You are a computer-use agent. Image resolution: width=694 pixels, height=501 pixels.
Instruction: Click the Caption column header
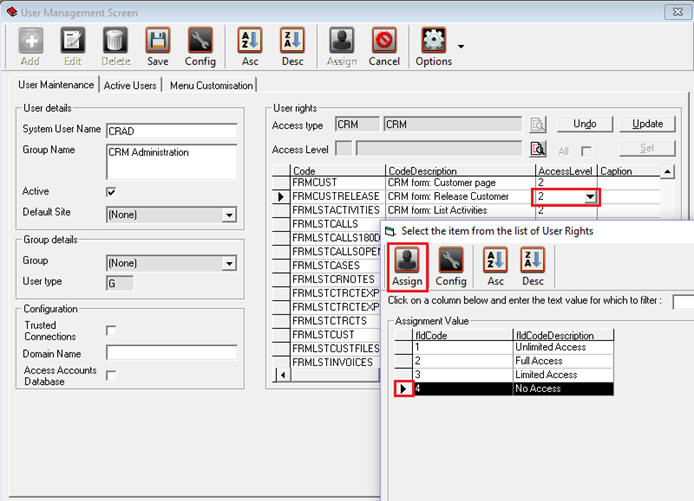tap(628, 170)
